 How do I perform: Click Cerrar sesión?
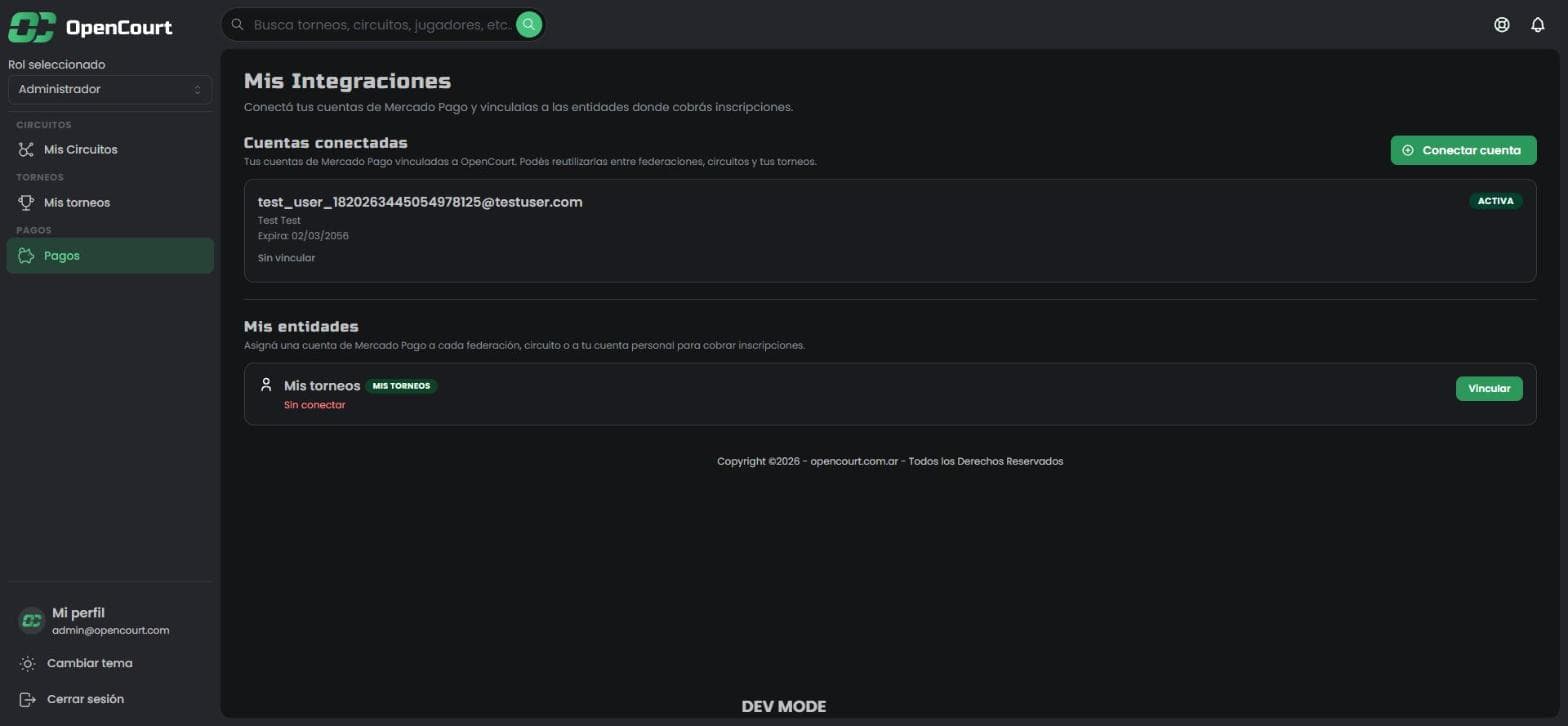coord(110,700)
